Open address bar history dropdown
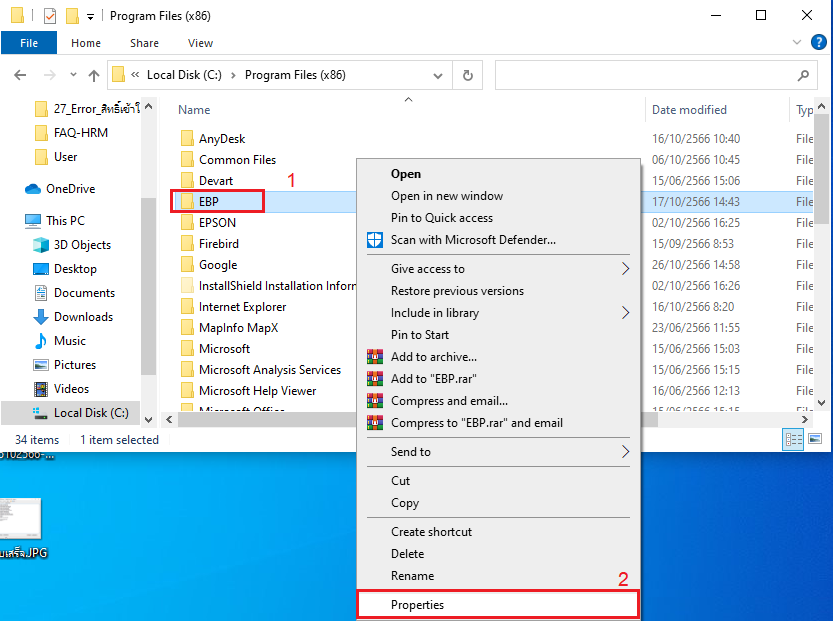833x621 pixels. 438,75
